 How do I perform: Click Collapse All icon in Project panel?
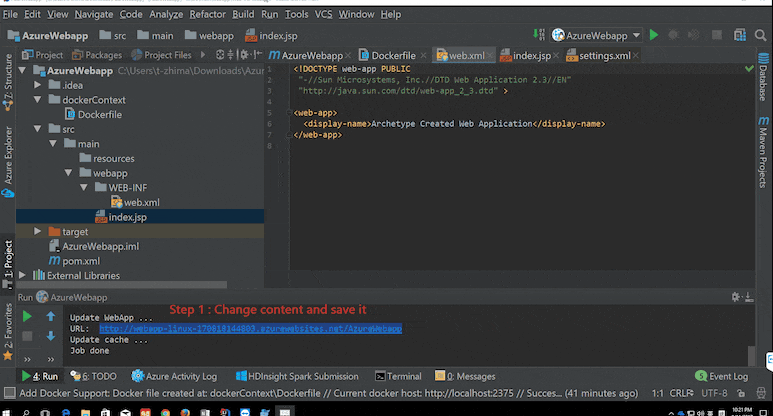pyautogui.click(x=230, y=55)
